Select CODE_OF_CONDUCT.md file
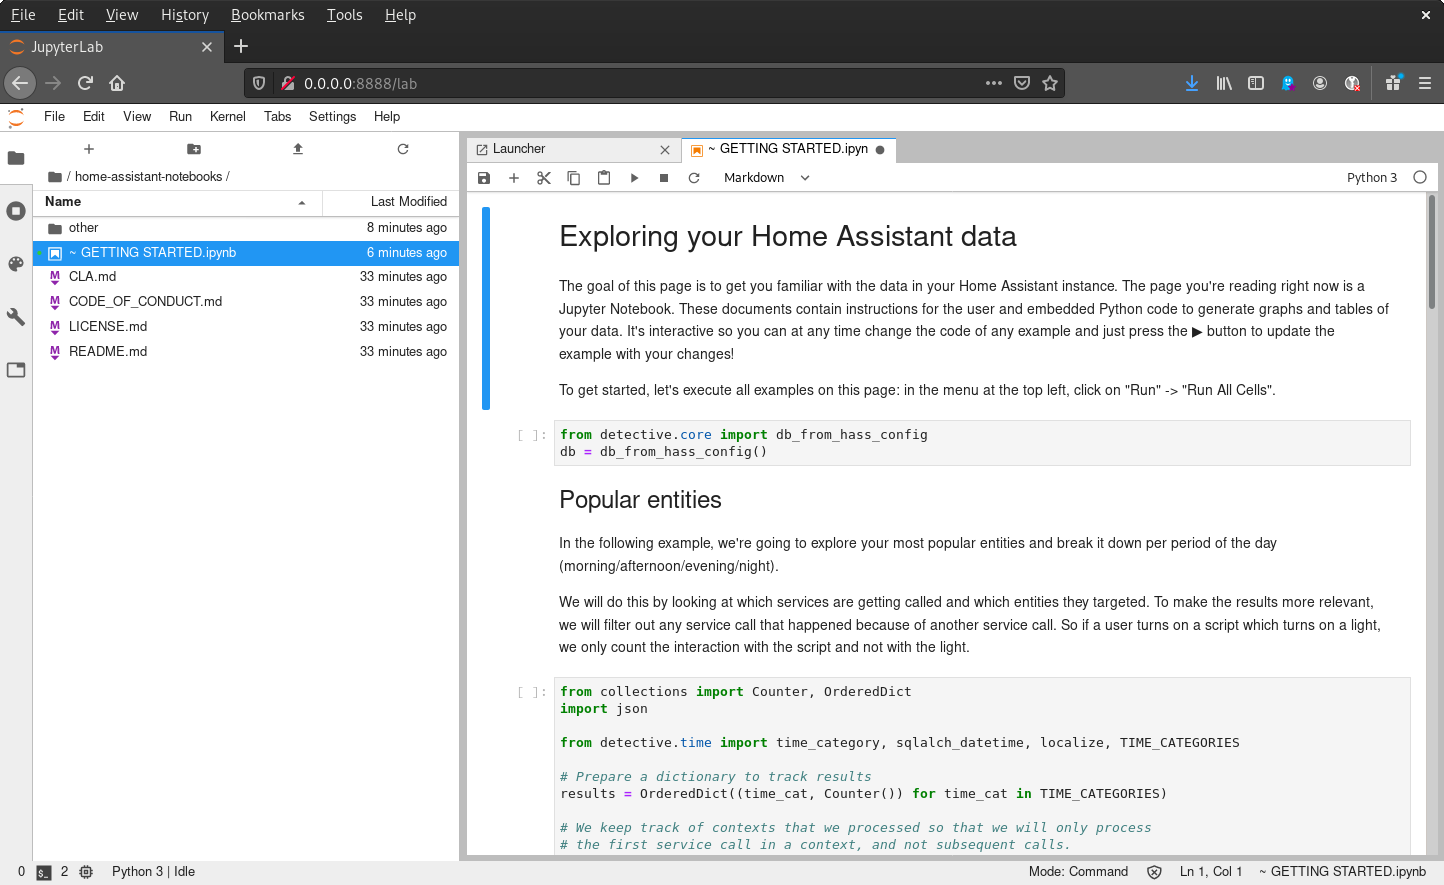This screenshot has width=1444, height=885. click(246, 302)
